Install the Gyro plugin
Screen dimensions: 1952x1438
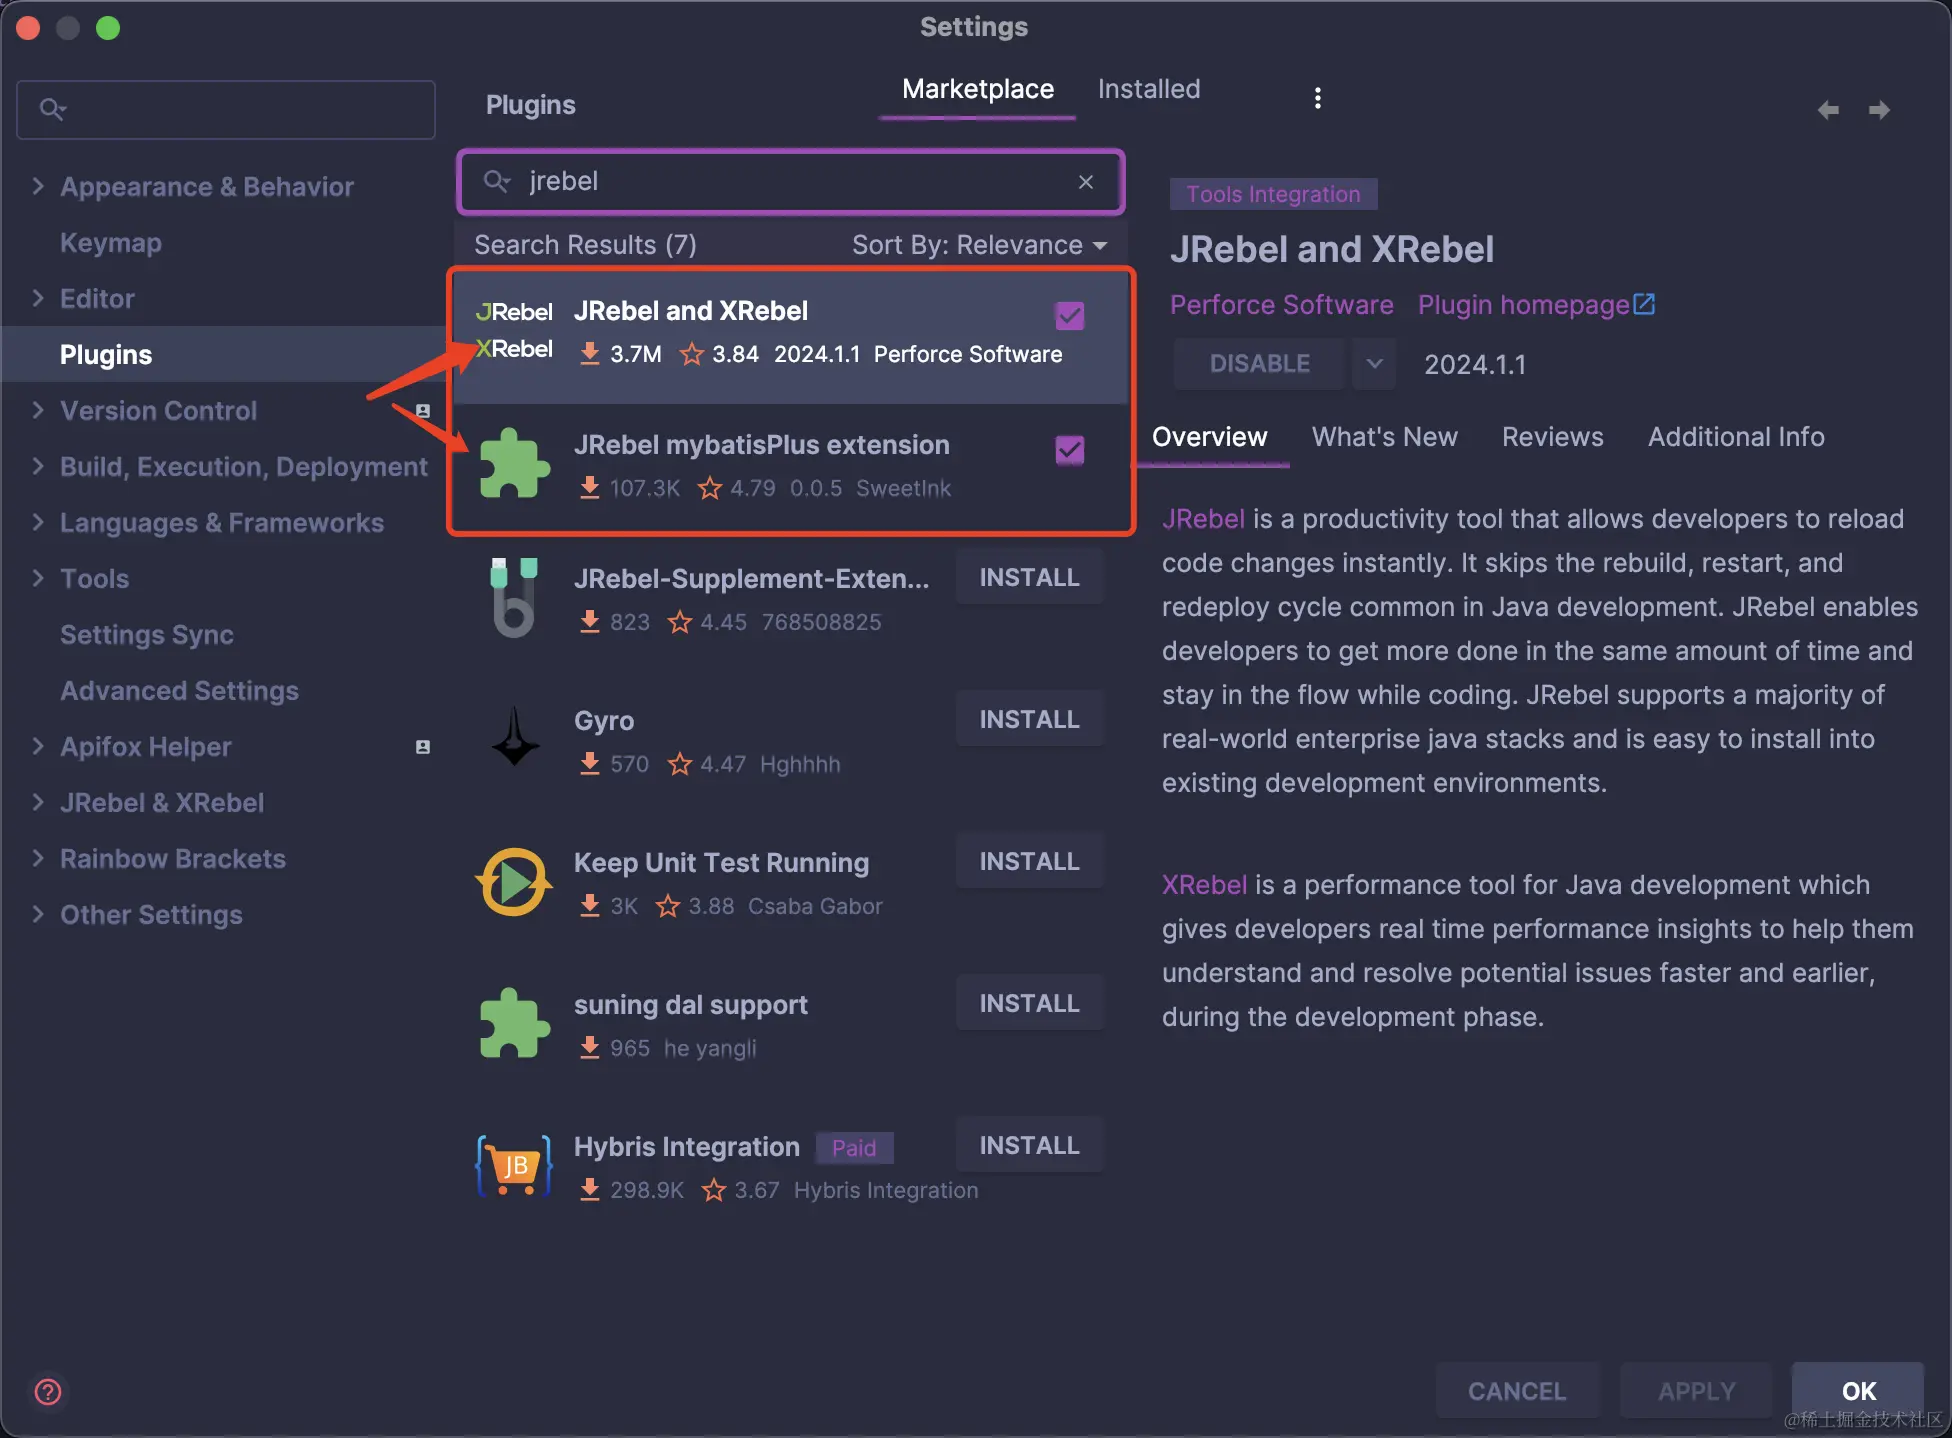[x=1028, y=719]
